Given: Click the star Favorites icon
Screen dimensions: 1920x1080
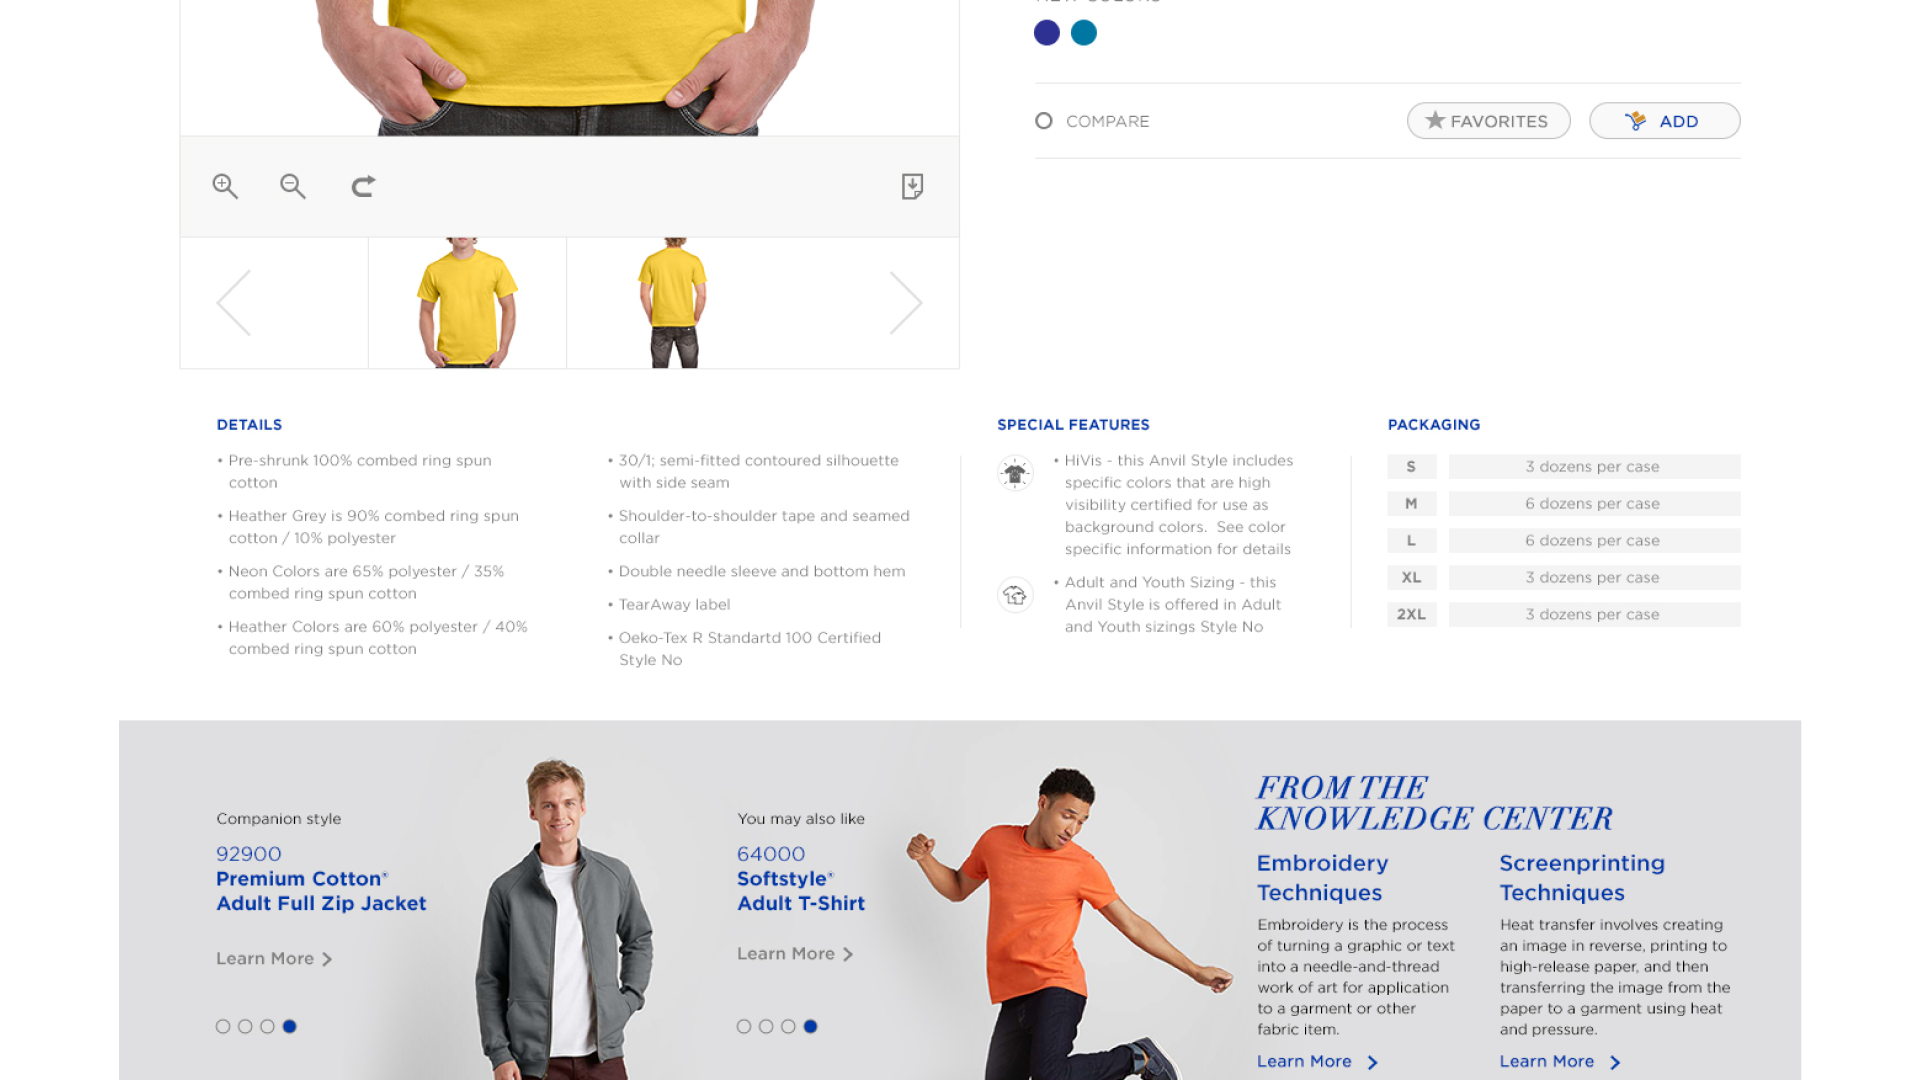Looking at the screenshot, I should 1436,120.
